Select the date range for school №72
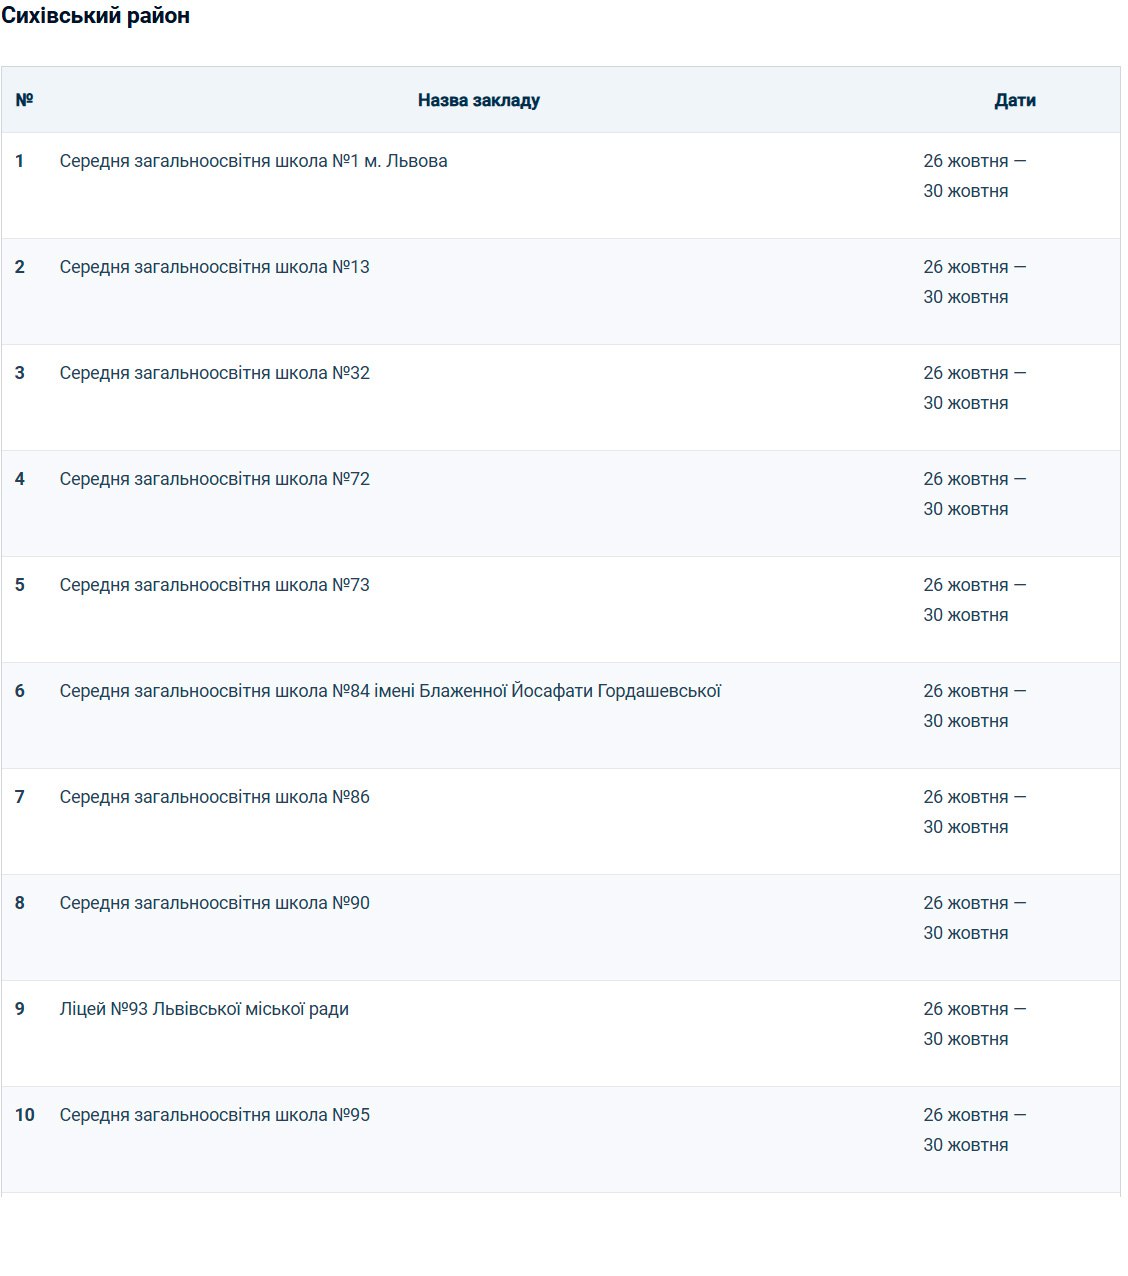The width and height of the screenshot is (1128, 1276). click(x=975, y=494)
